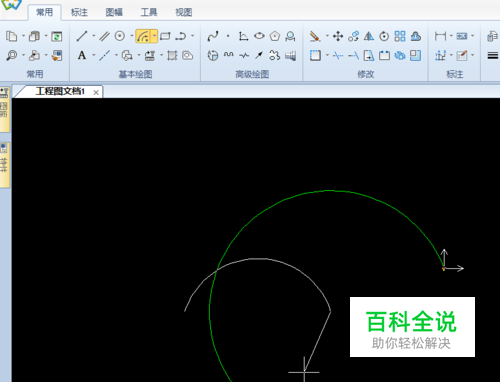Image resolution: width=500 pixels, height=382 pixels.
Task: Open the 工具 ribbon tab
Action: coord(149,12)
